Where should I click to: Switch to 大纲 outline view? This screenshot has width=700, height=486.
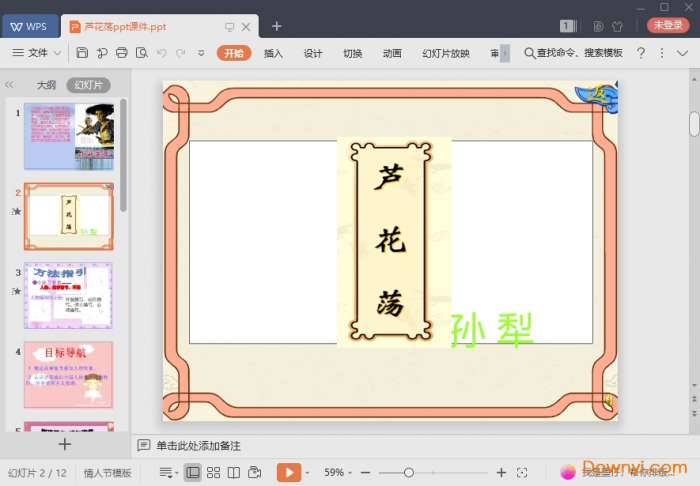pos(46,86)
